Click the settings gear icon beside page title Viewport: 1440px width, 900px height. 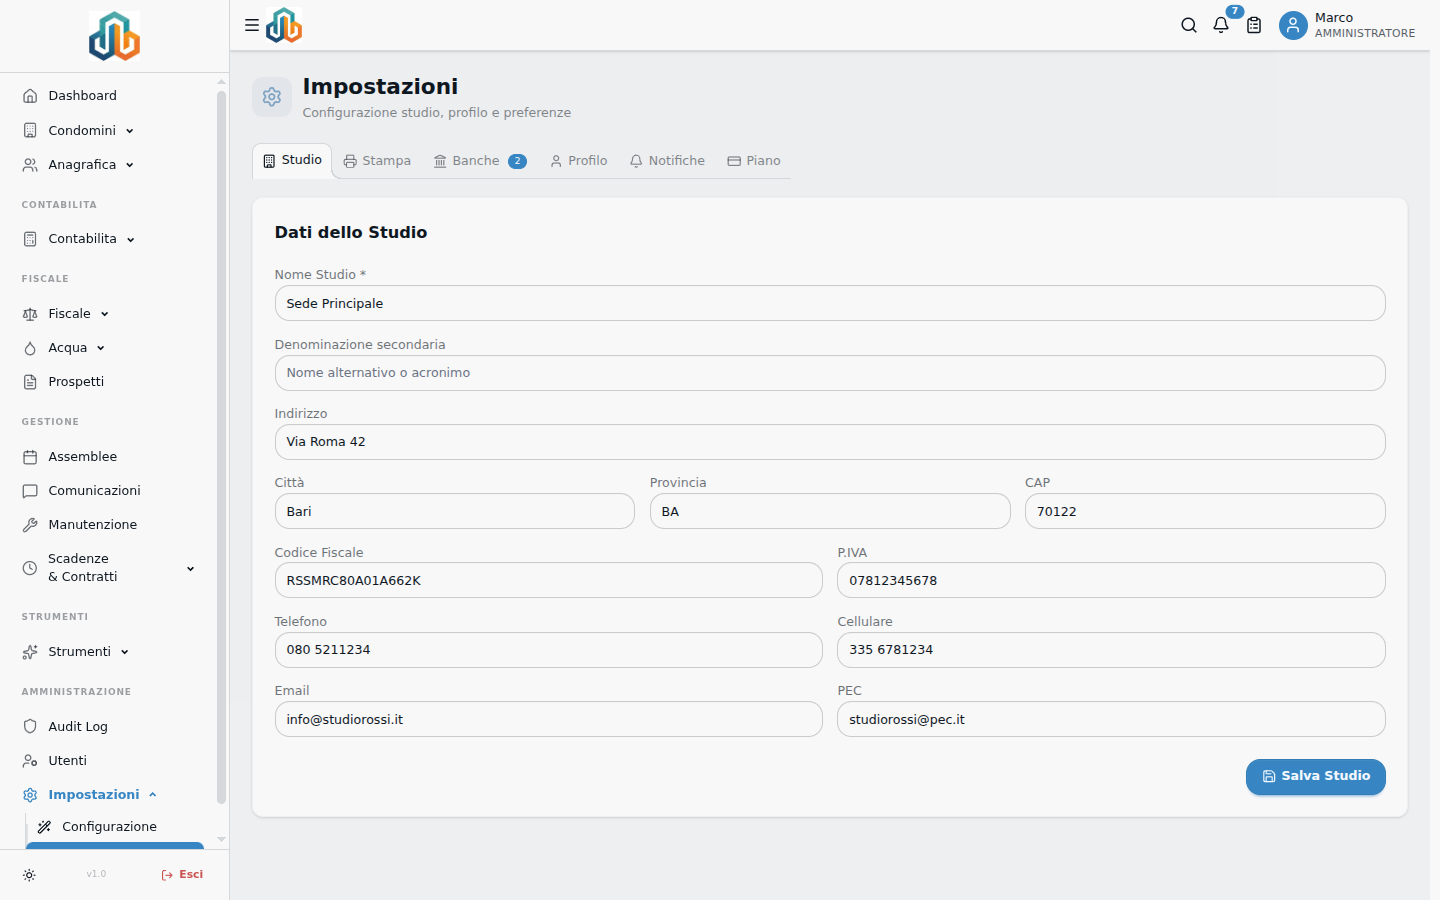pos(272,97)
